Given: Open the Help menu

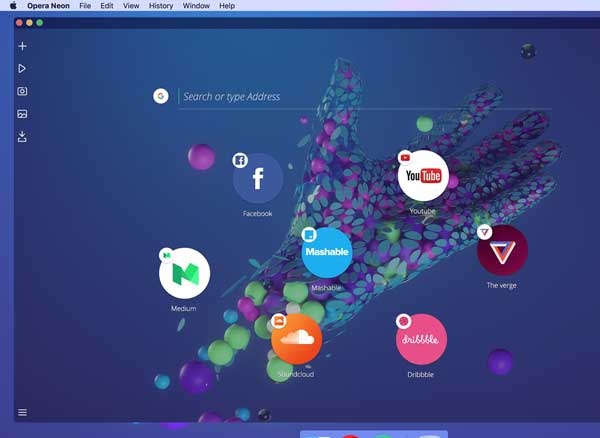Looking at the screenshot, I should click(227, 6).
